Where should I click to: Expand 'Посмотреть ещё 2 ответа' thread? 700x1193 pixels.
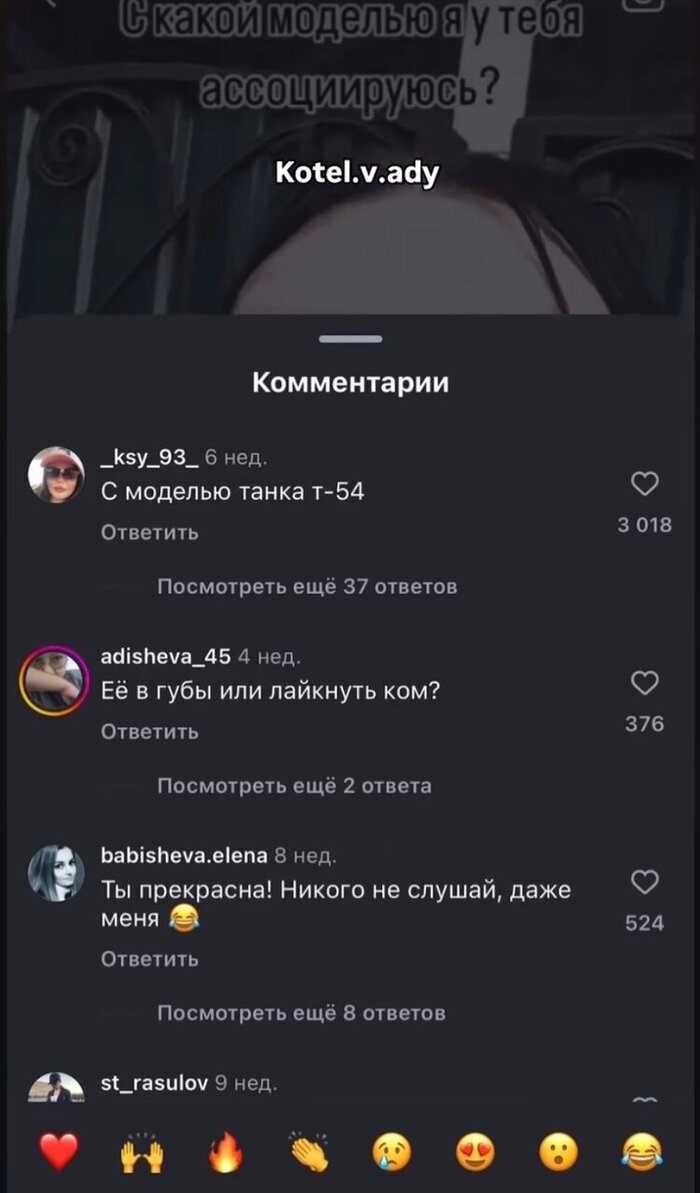click(x=294, y=786)
